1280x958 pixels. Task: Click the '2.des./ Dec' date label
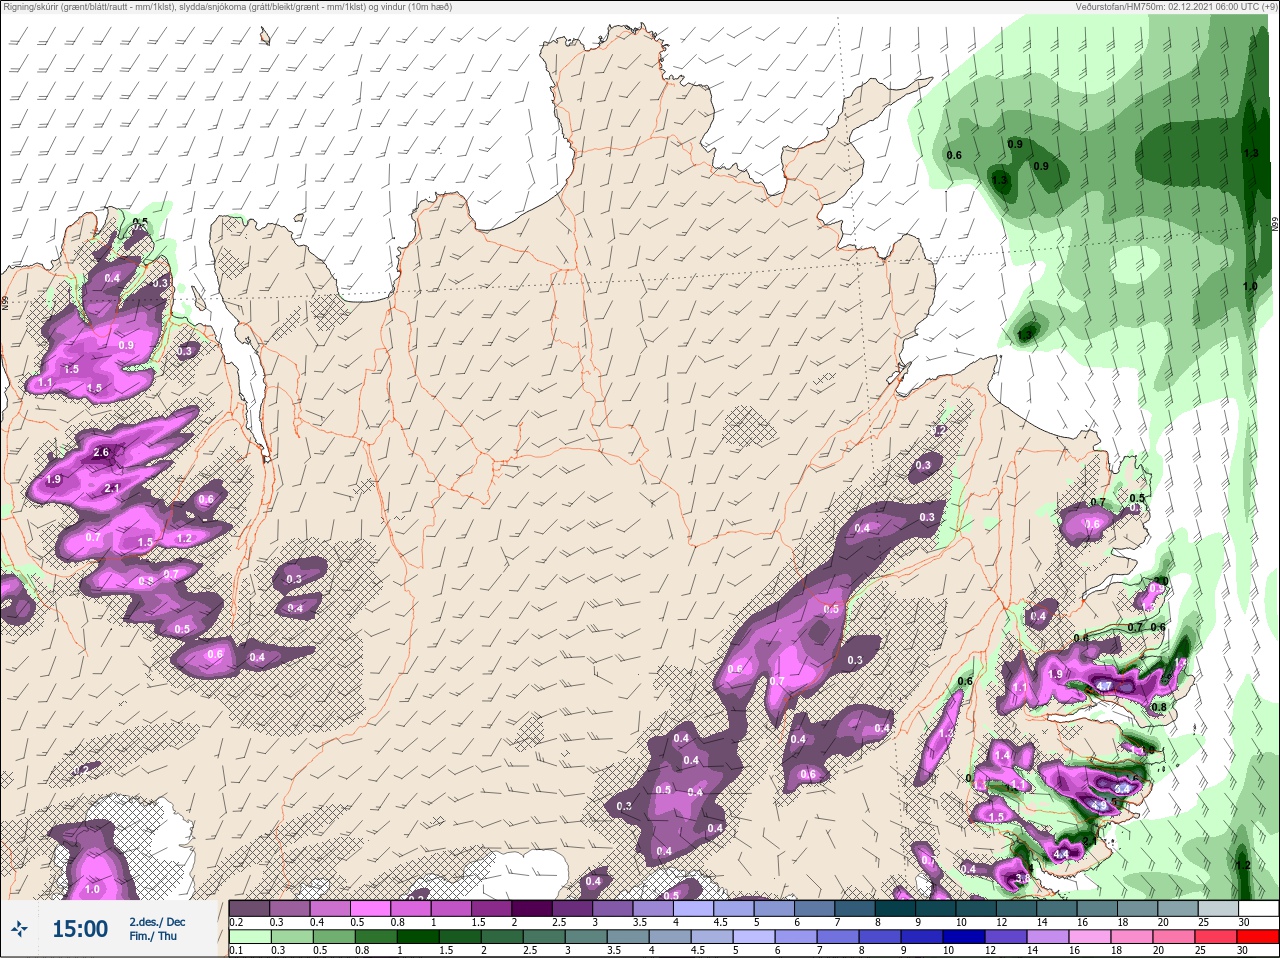coord(157,921)
